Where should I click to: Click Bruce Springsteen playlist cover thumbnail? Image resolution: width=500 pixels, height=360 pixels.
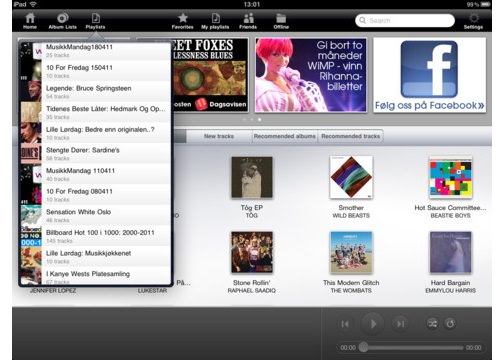pos(31,92)
